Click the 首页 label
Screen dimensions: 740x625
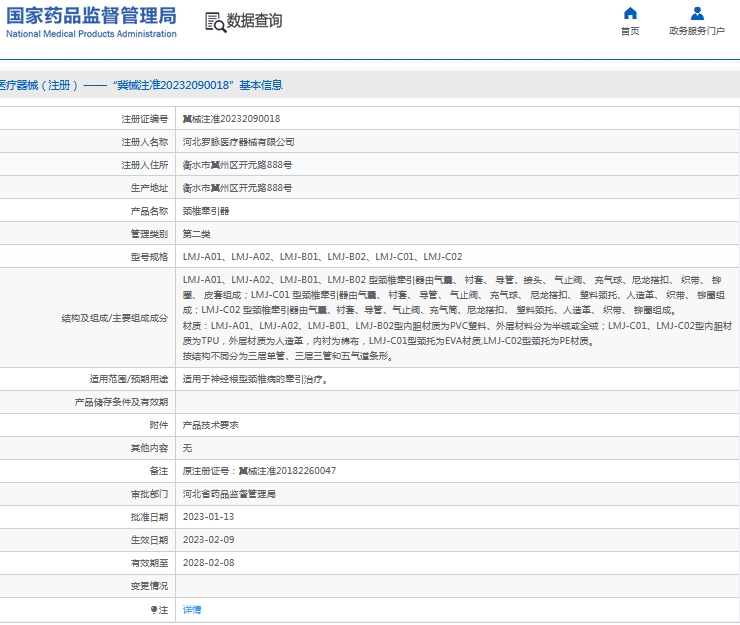[x=630, y=31]
